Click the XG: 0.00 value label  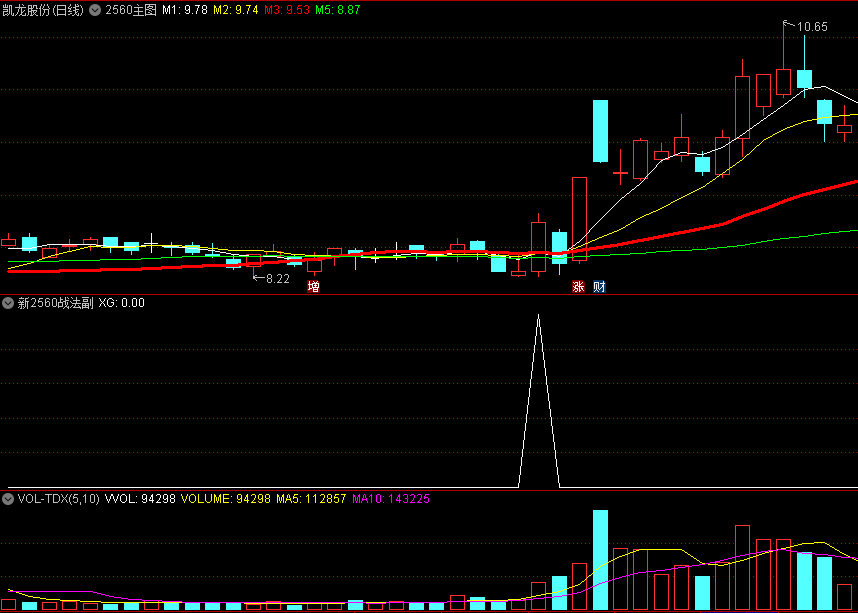[x=121, y=303]
